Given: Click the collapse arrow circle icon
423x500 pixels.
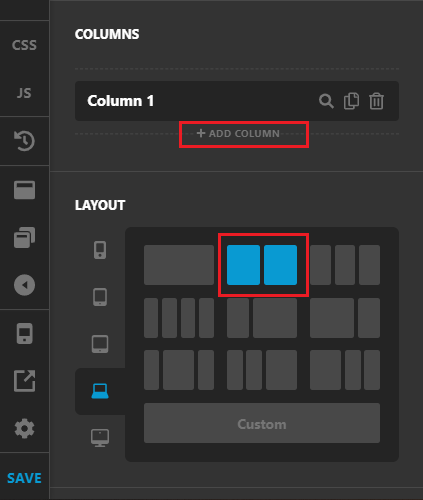Looking at the screenshot, I should tap(24, 285).
